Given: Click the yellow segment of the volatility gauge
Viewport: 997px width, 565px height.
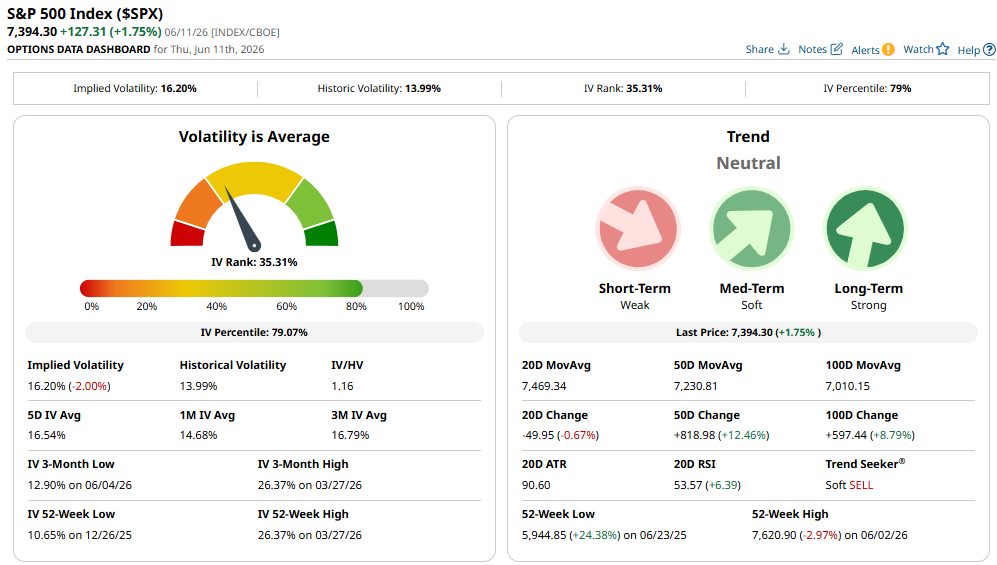Looking at the screenshot, I should pos(254,178).
